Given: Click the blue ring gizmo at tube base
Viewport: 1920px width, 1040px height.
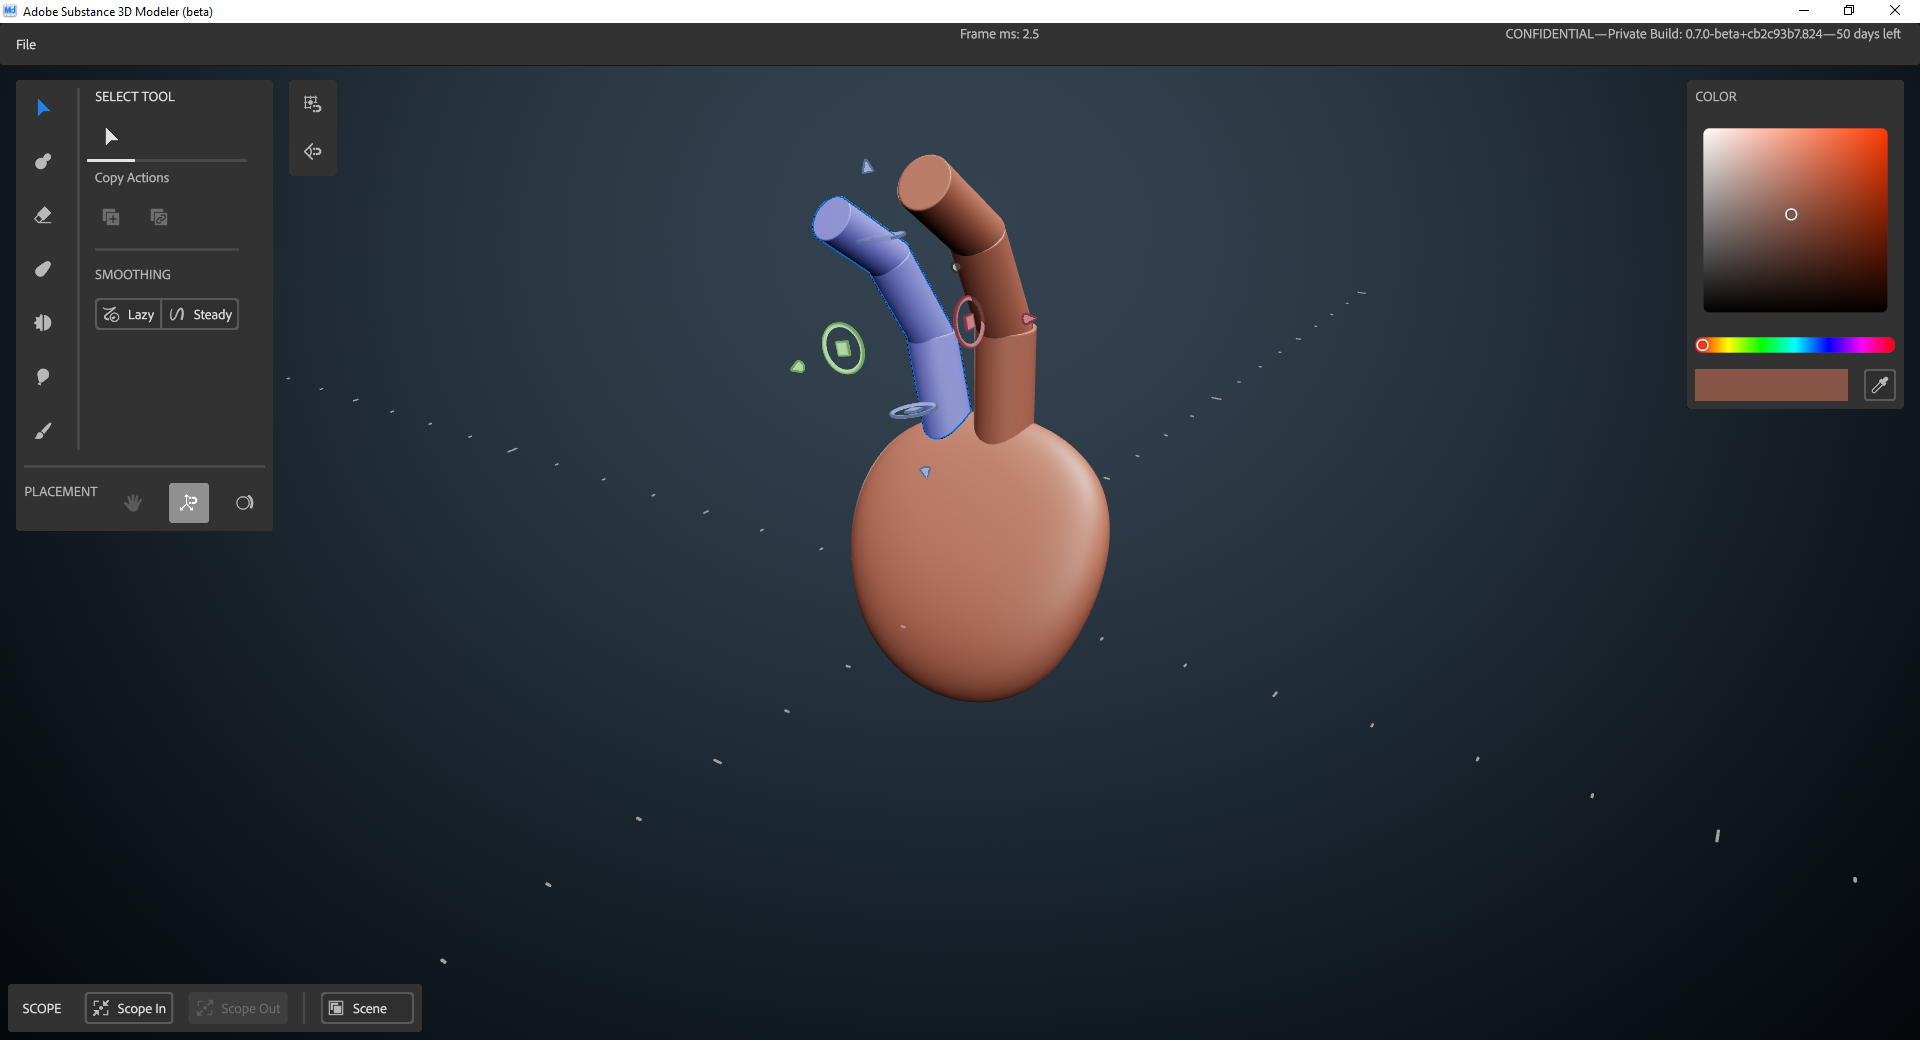Looking at the screenshot, I should pyautogui.click(x=912, y=410).
